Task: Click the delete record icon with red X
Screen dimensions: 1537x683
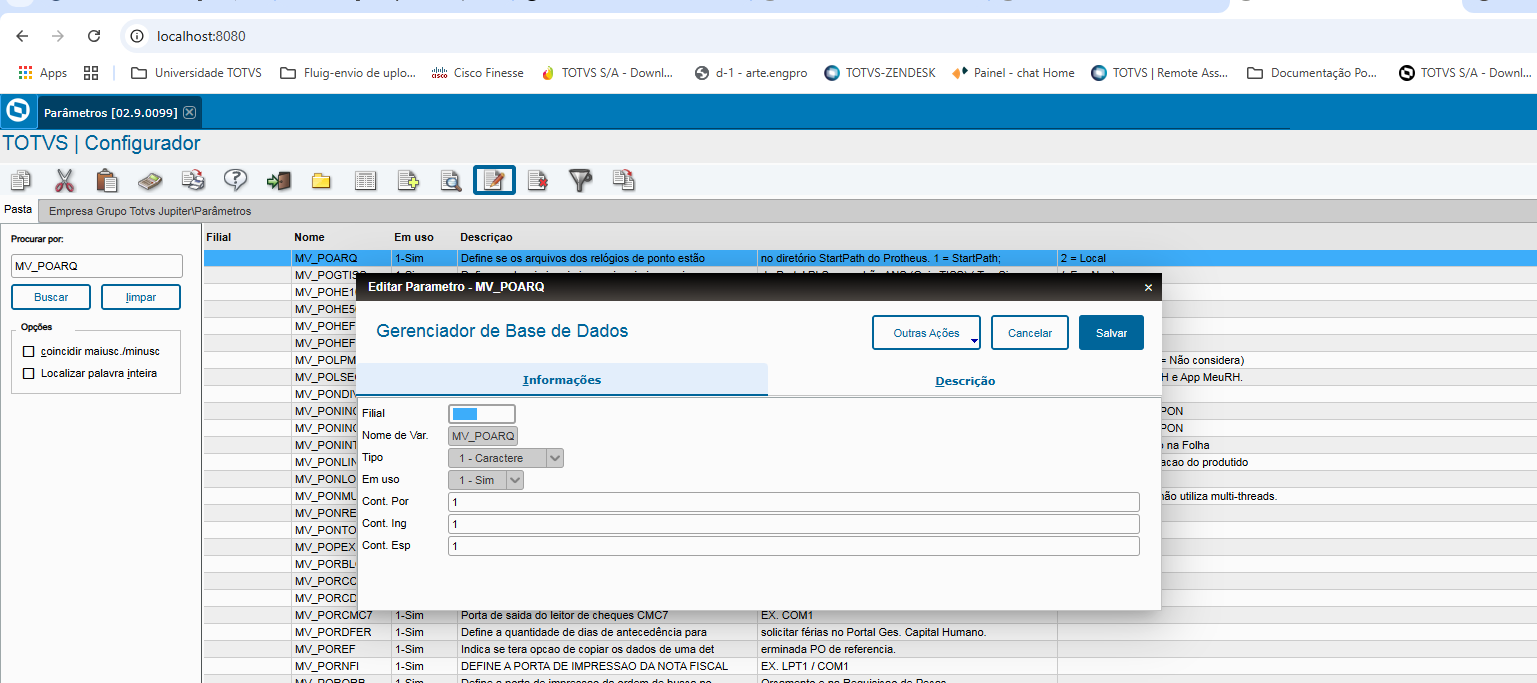Action: tap(538, 181)
